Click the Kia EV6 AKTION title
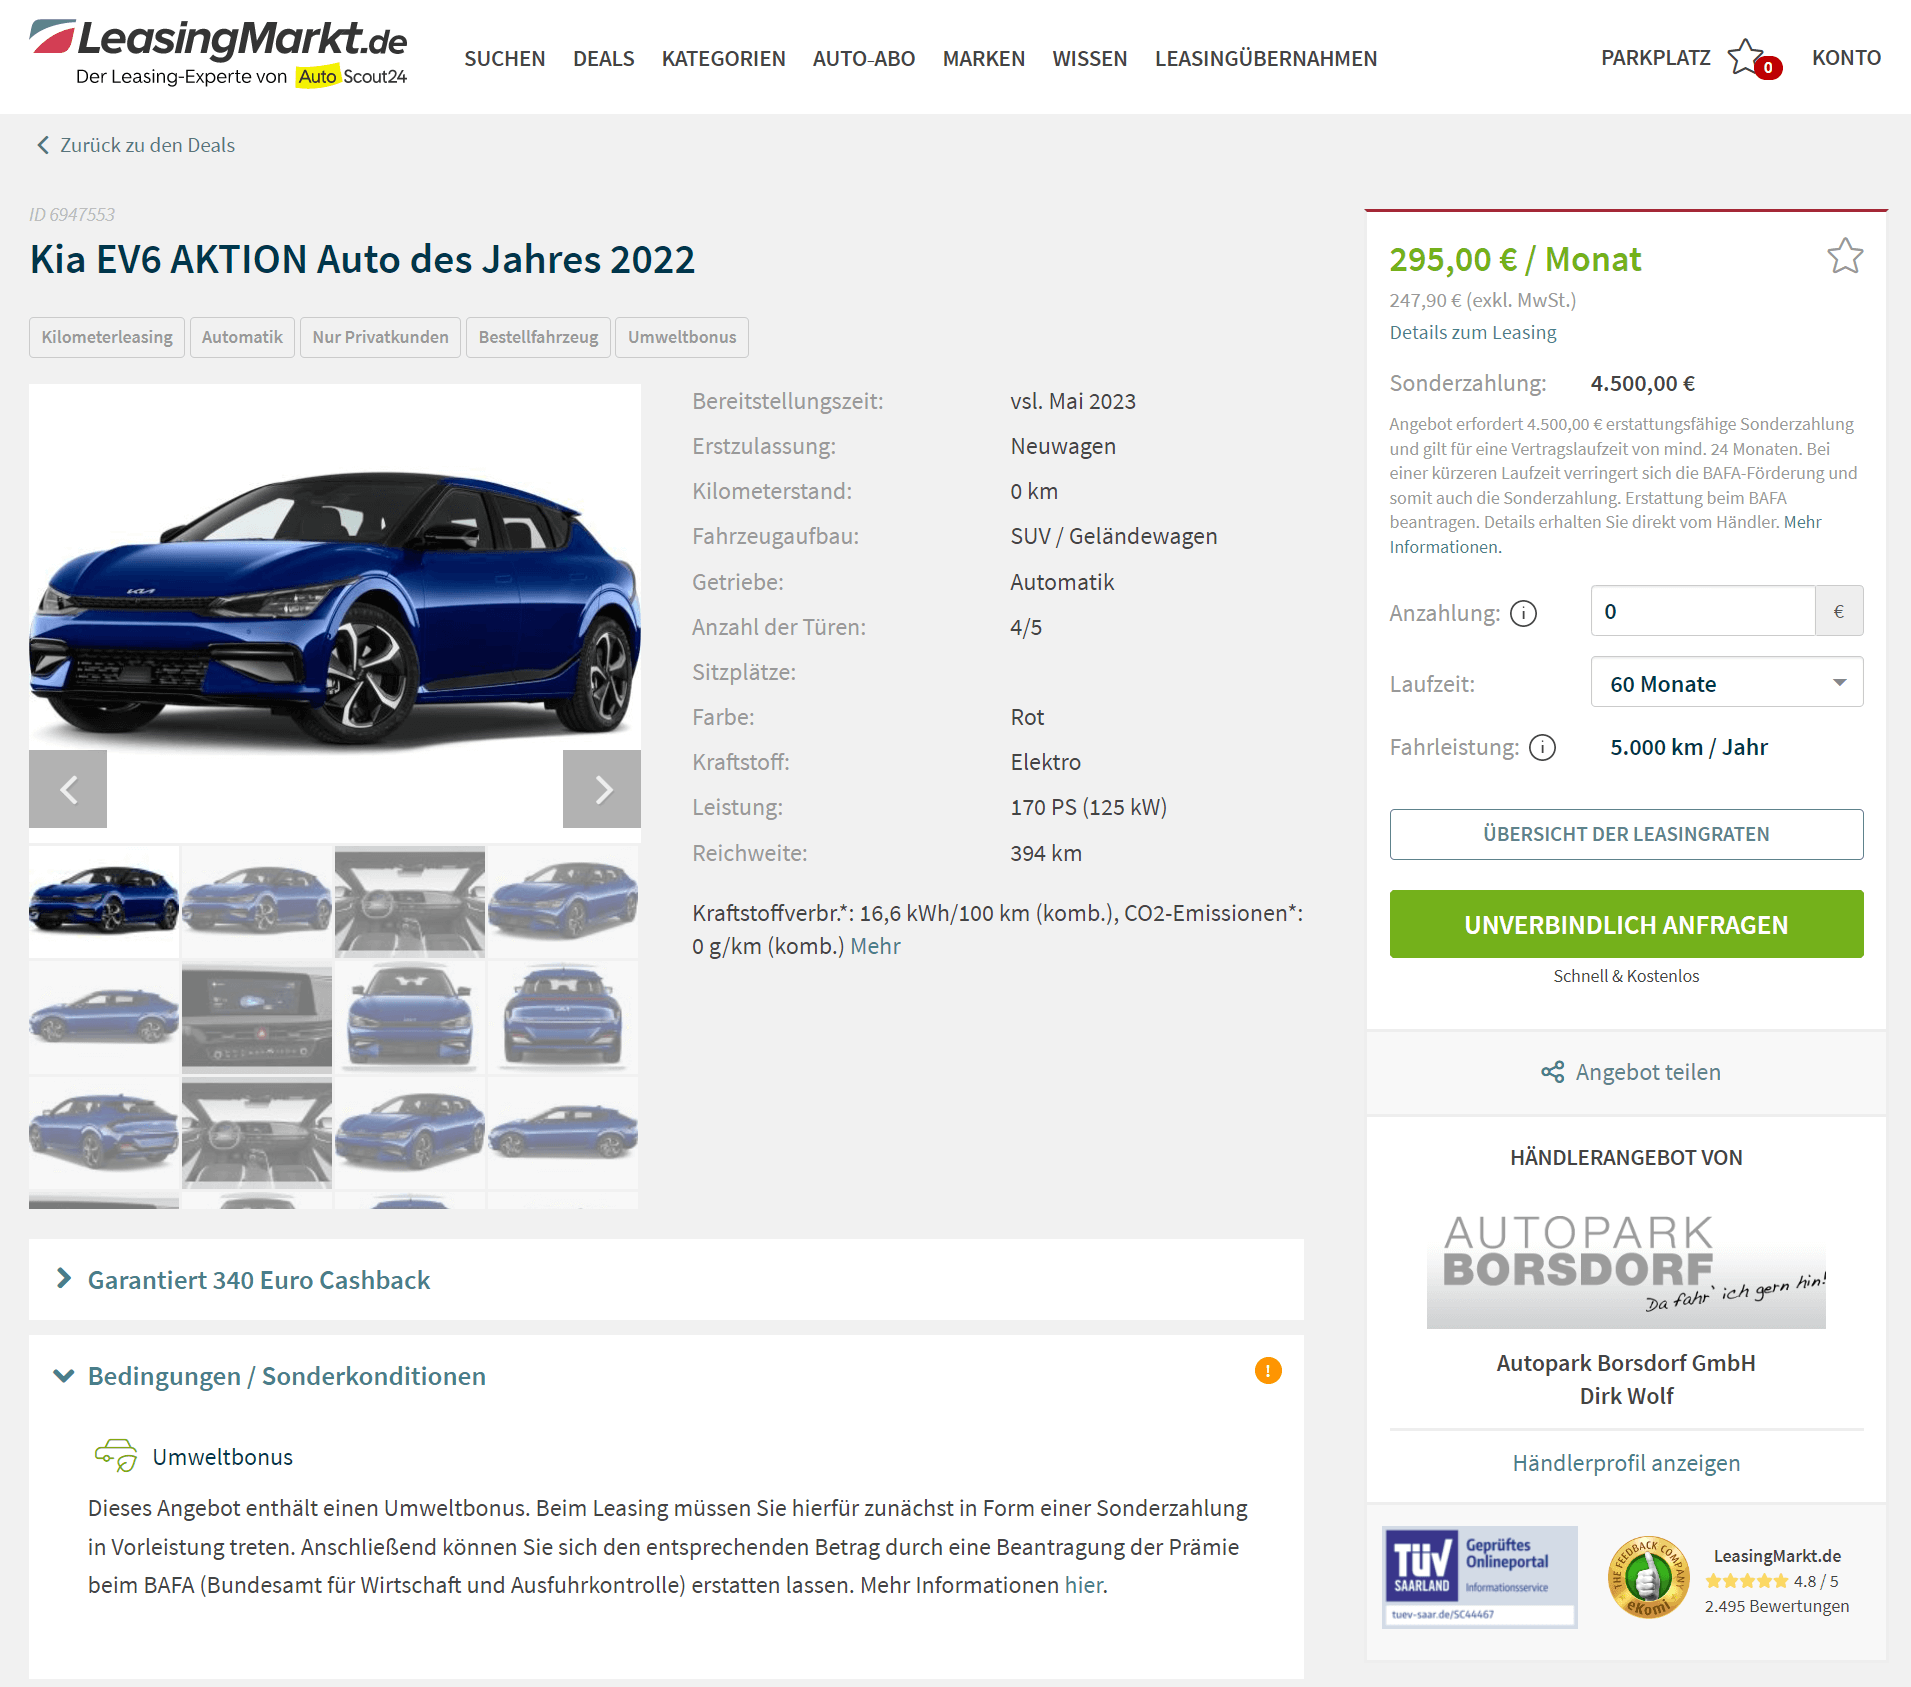Image resolution: width=1911 pixels, height=1687 pixels. 362,259
